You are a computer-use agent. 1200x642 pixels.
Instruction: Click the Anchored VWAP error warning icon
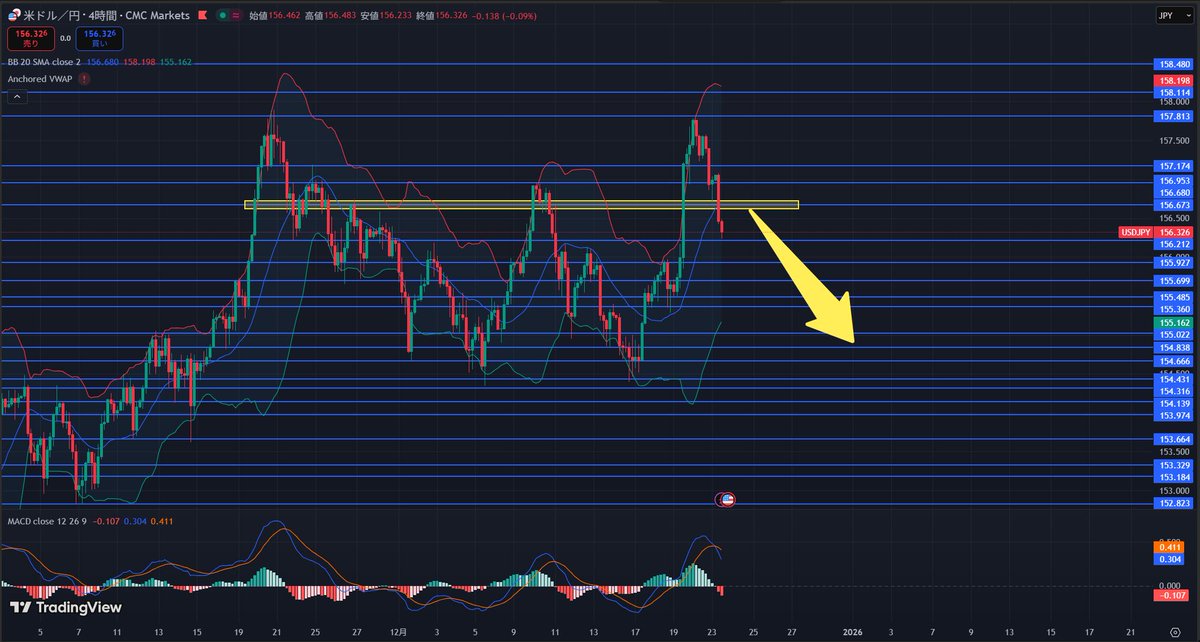pyautogui.click(x=84, y=78)
